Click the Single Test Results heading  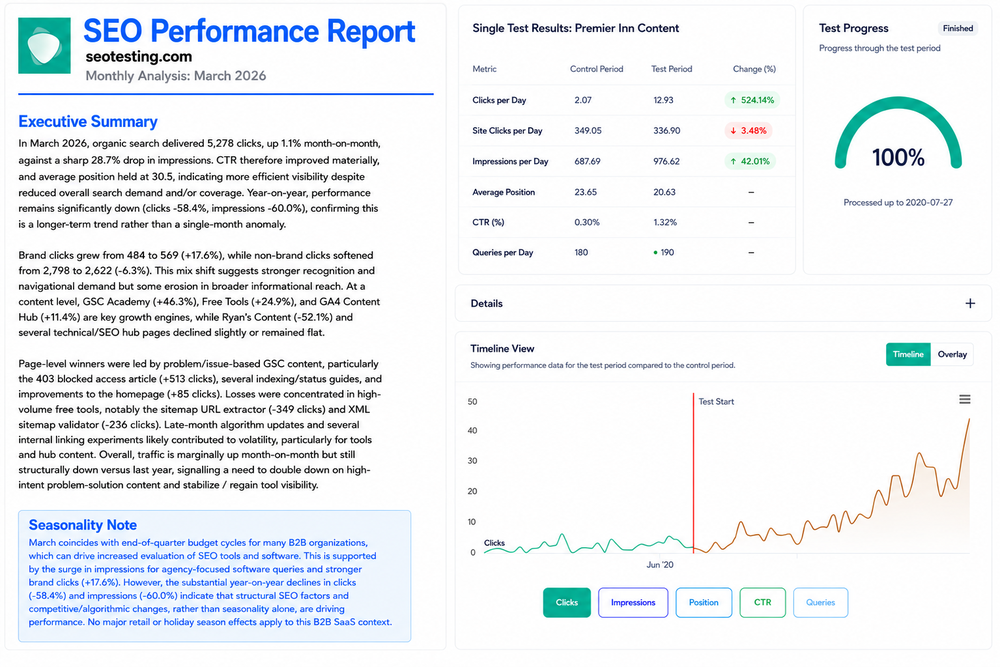tap(575, 28)
